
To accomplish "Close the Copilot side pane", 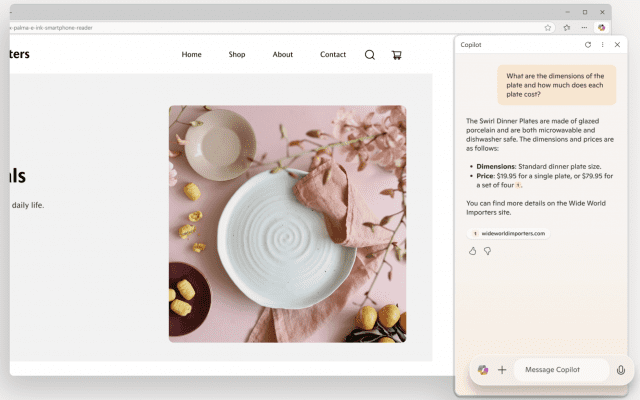I will tap(617, 44).
